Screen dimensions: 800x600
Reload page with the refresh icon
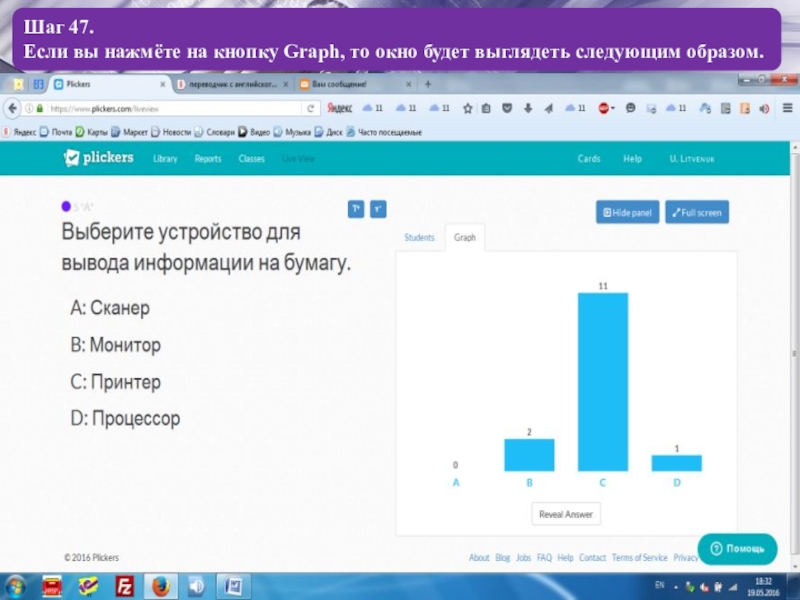(x=310, y=108)
